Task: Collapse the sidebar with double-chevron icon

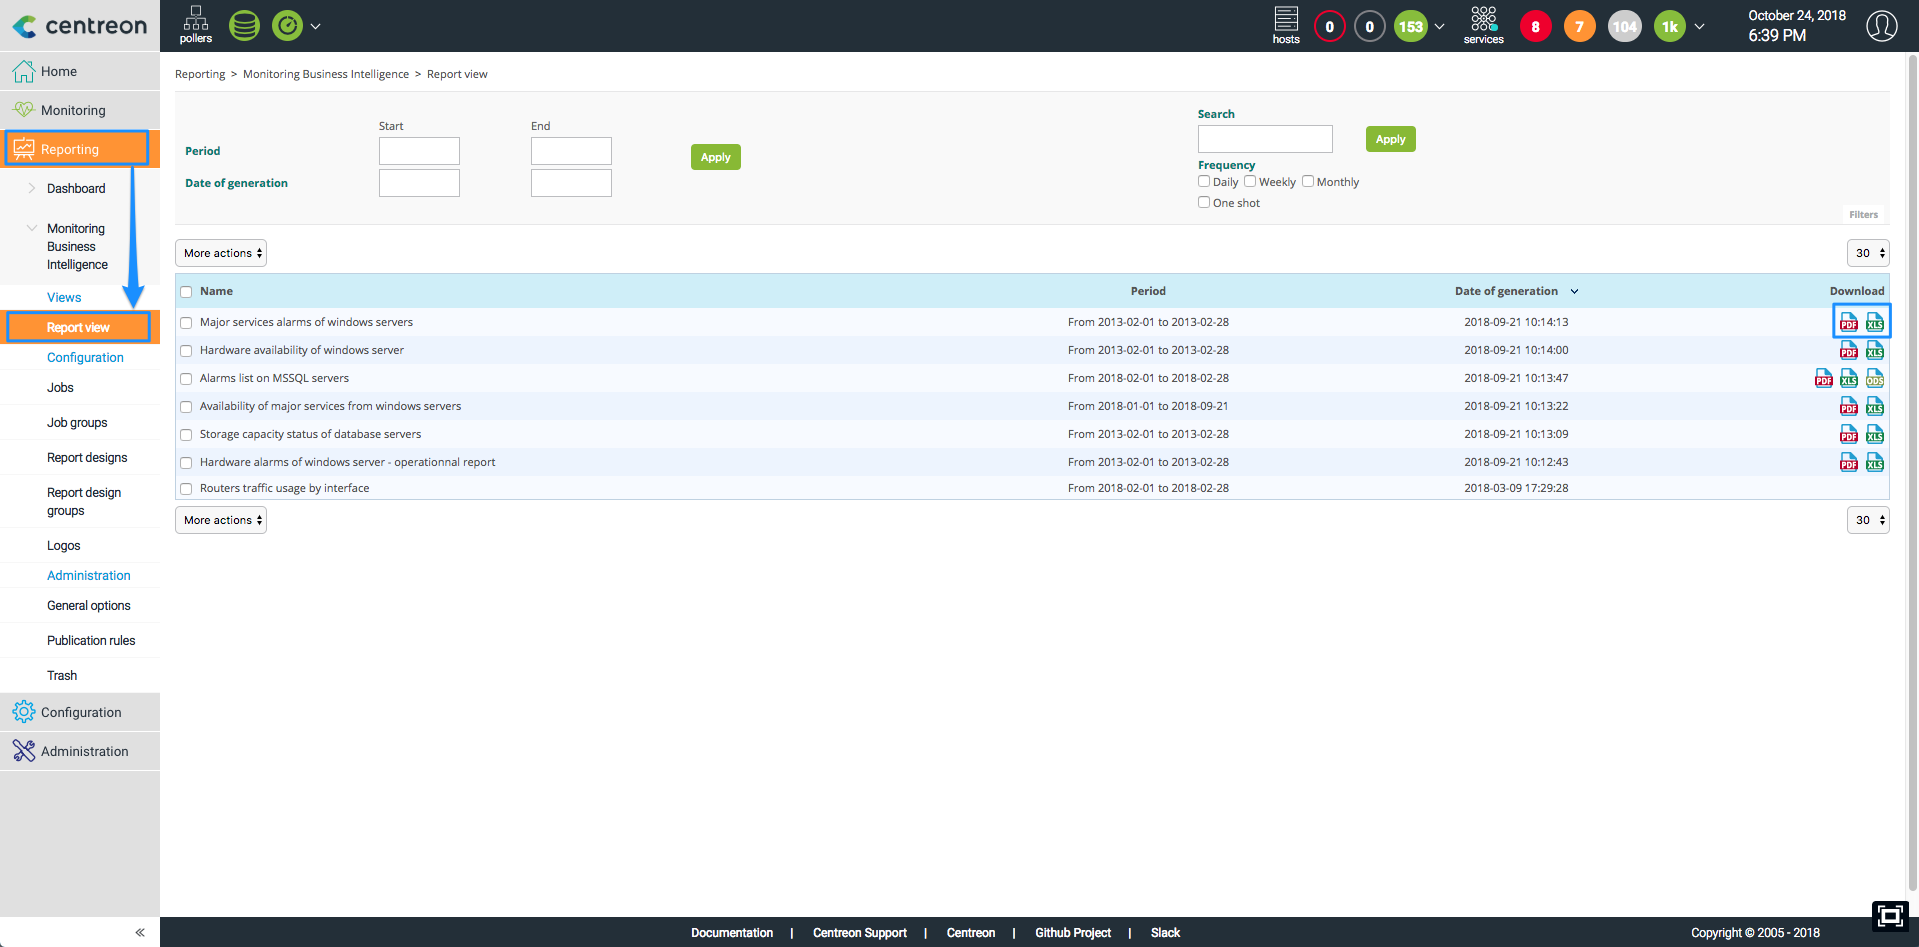Action: pyautogui.click(x=140, y=932)
